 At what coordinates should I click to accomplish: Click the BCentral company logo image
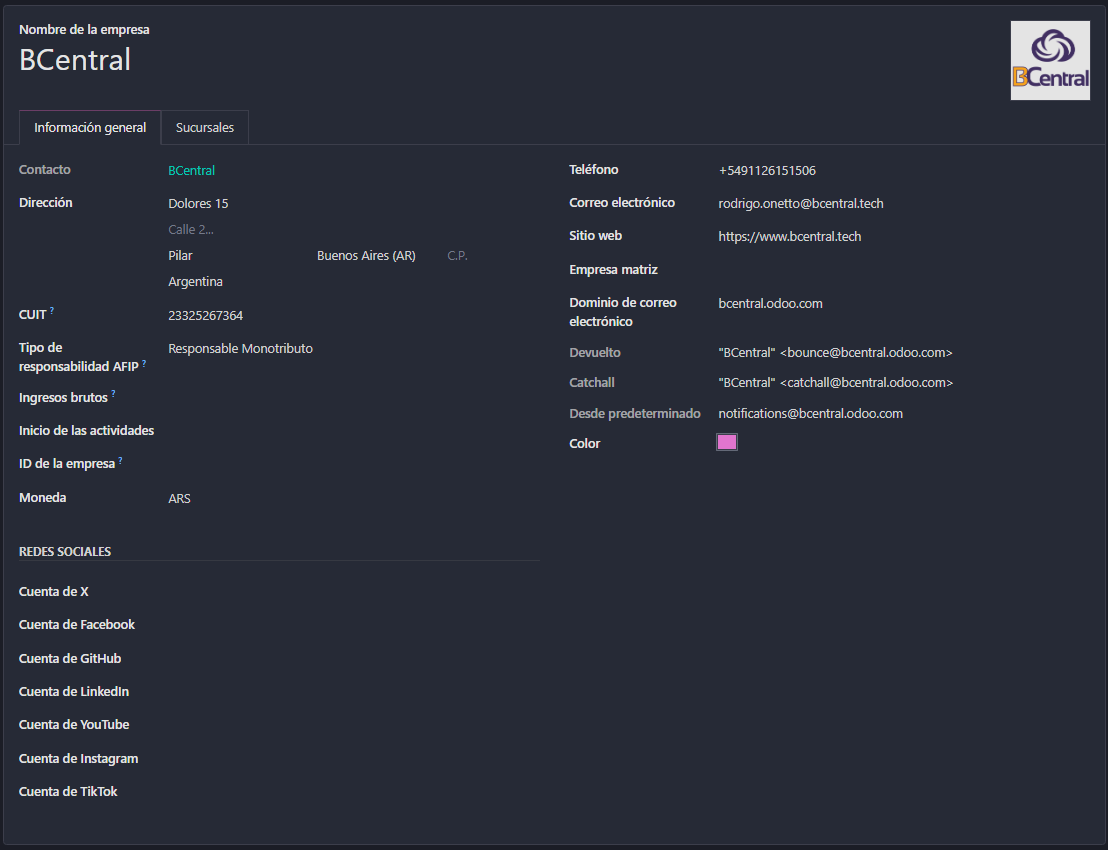1049,61
